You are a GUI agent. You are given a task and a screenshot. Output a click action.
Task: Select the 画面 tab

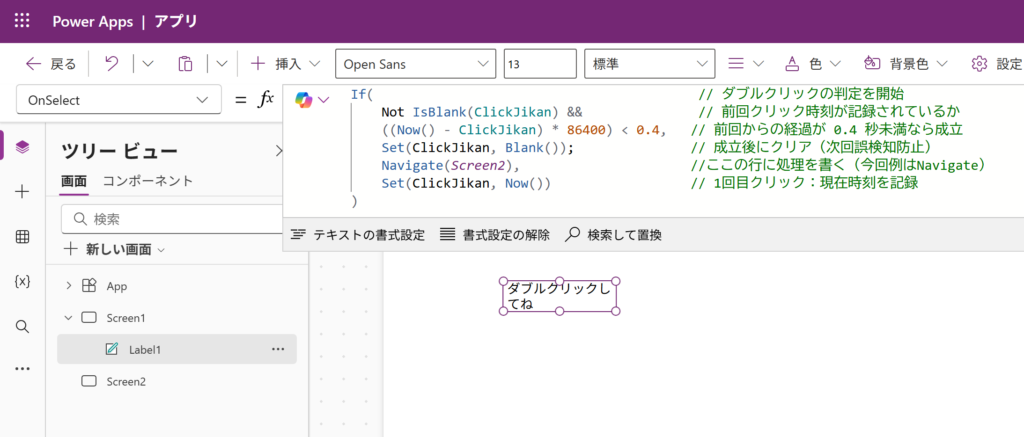pos(74,181)
